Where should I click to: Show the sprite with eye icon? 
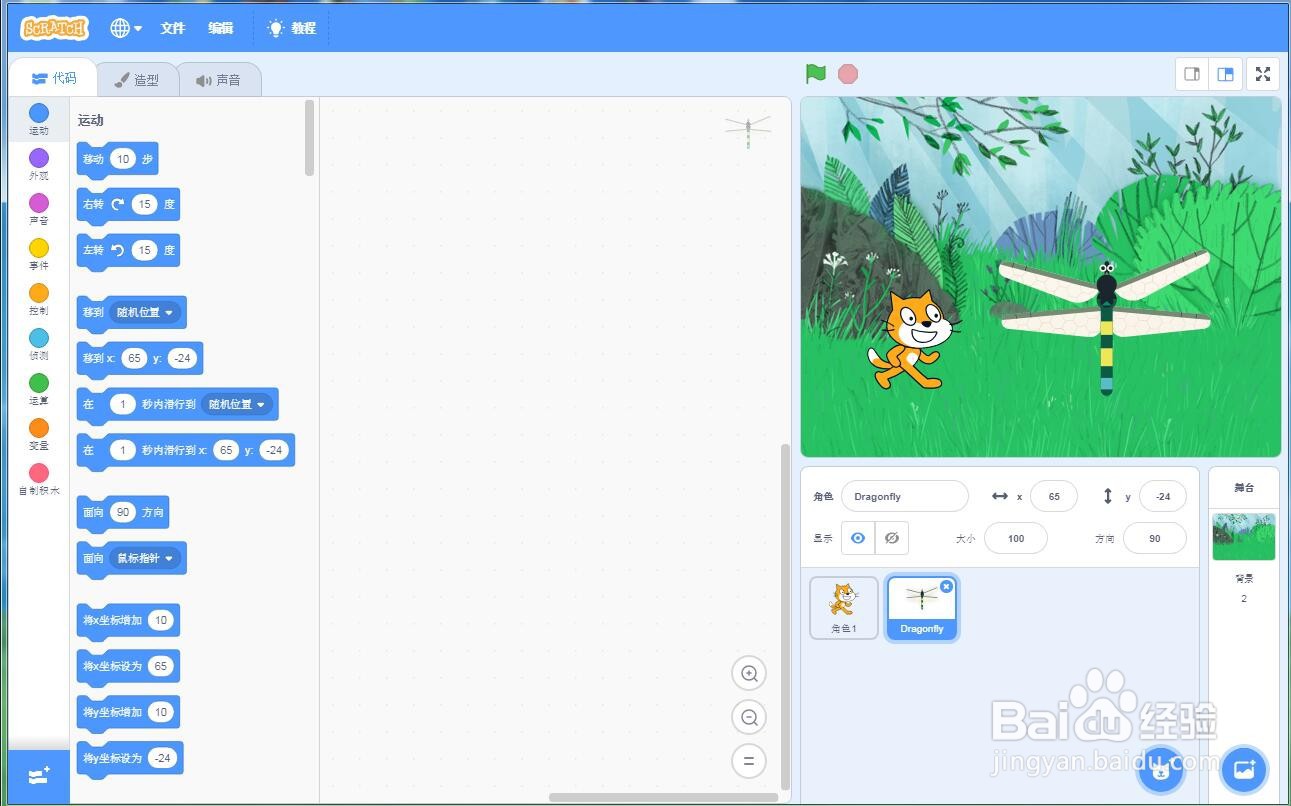[x=858, y=538]
